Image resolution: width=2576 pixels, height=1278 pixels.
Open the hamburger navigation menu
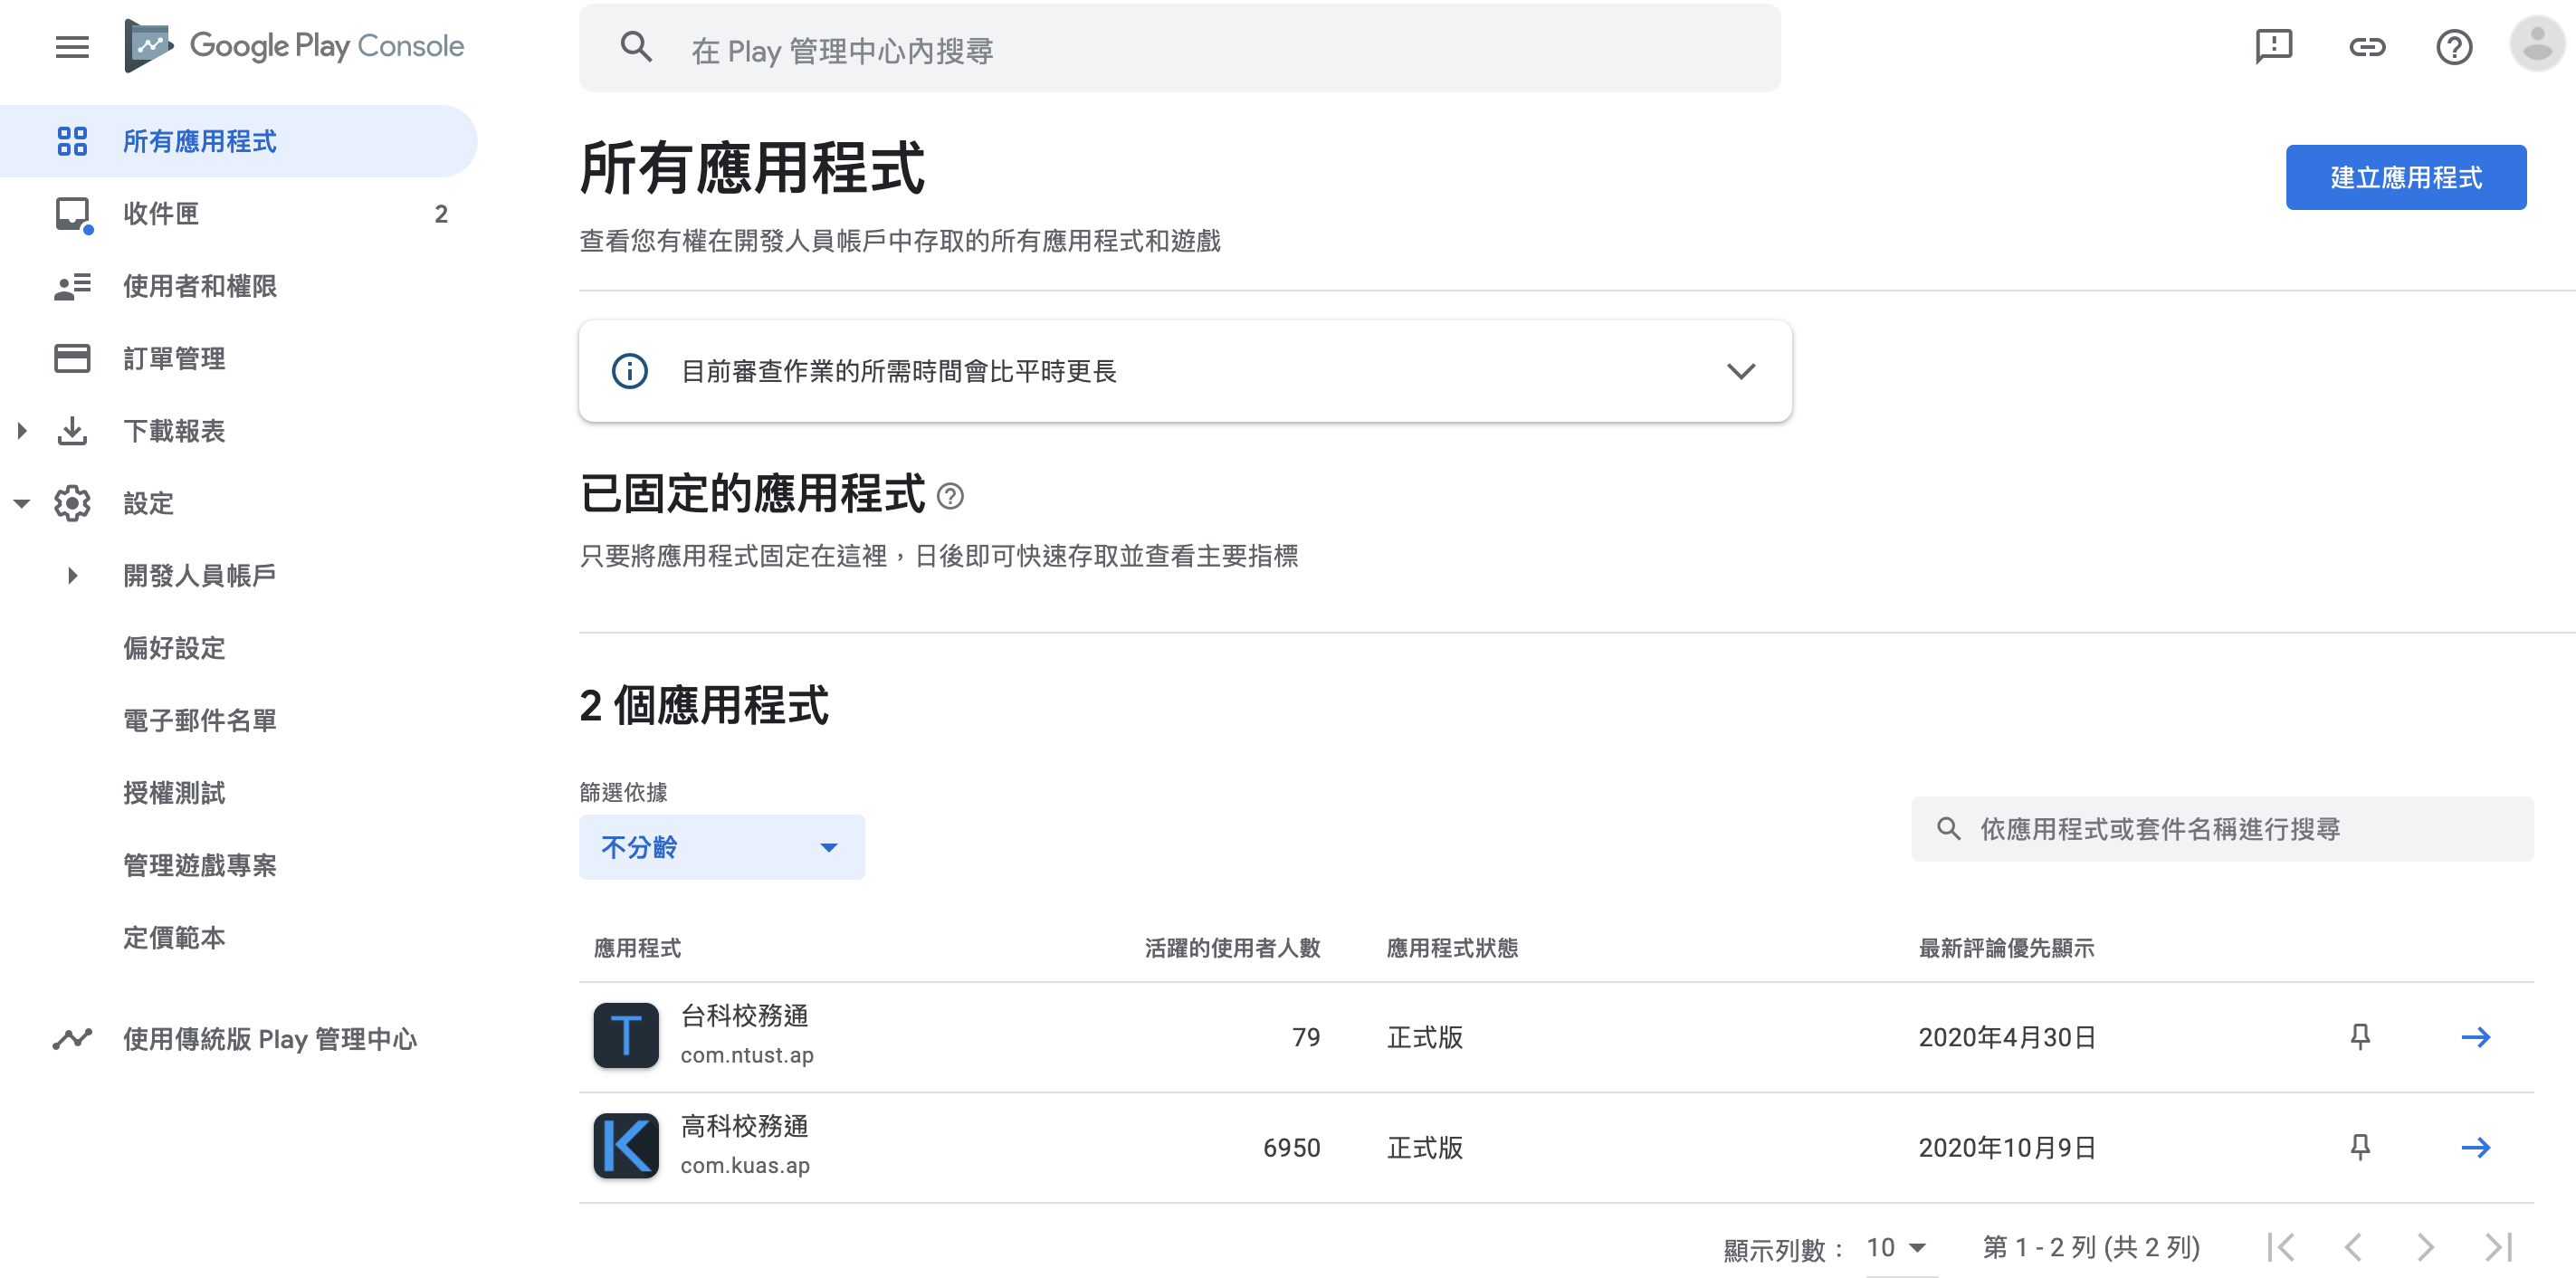click(x=72, y=47)
